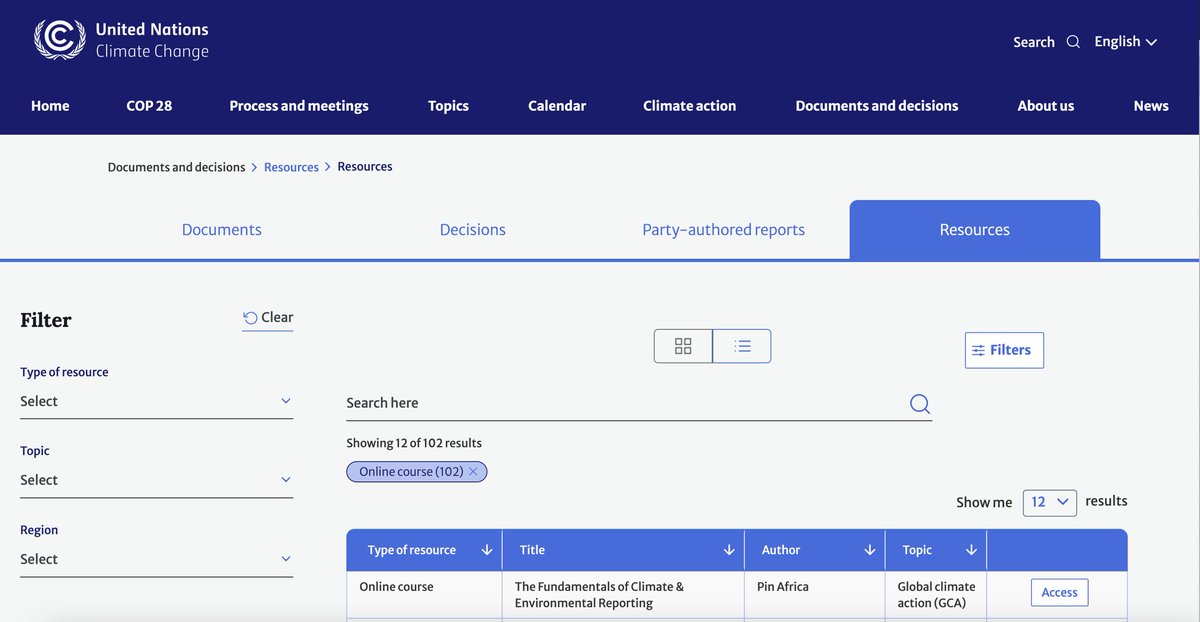Expand the Topic select dropdown
Viewport: 1200px width, 622px height.
pyautogui.click(x=156, y=480)
